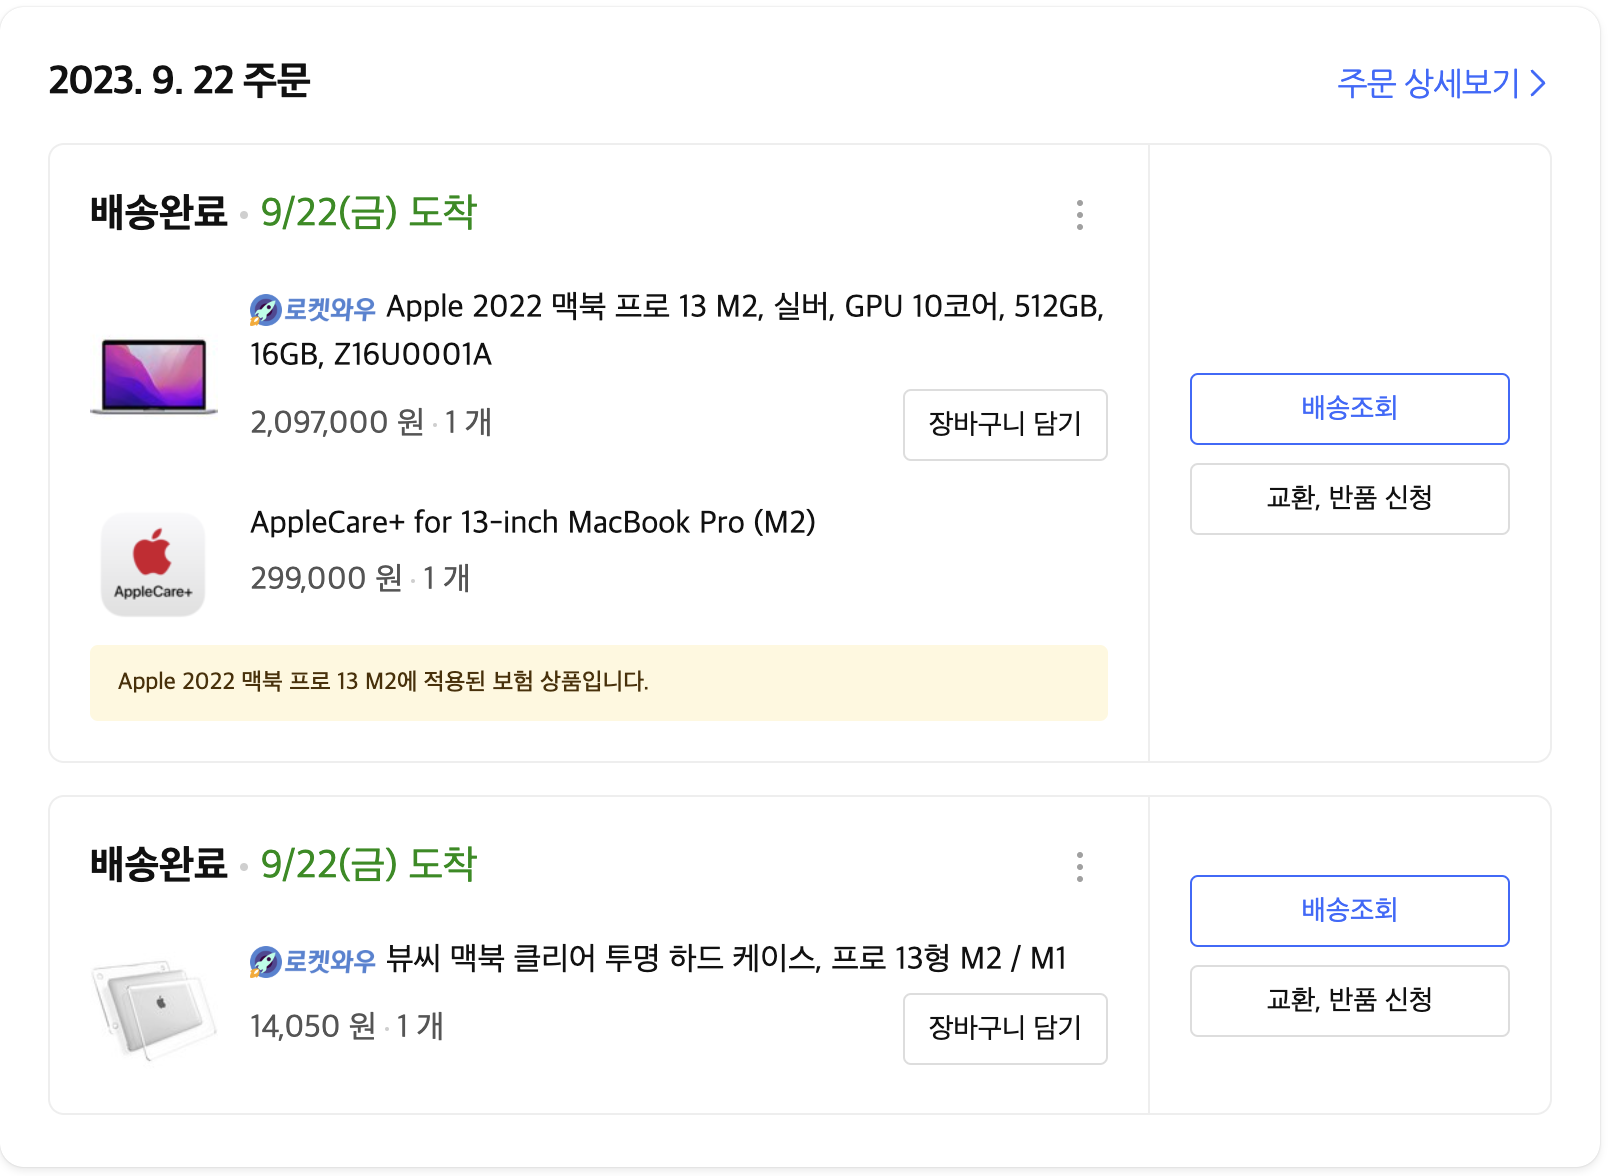
Task: Add 뷰씨 case to cart with 장바구니 담기
Action: point(1005,1029)
